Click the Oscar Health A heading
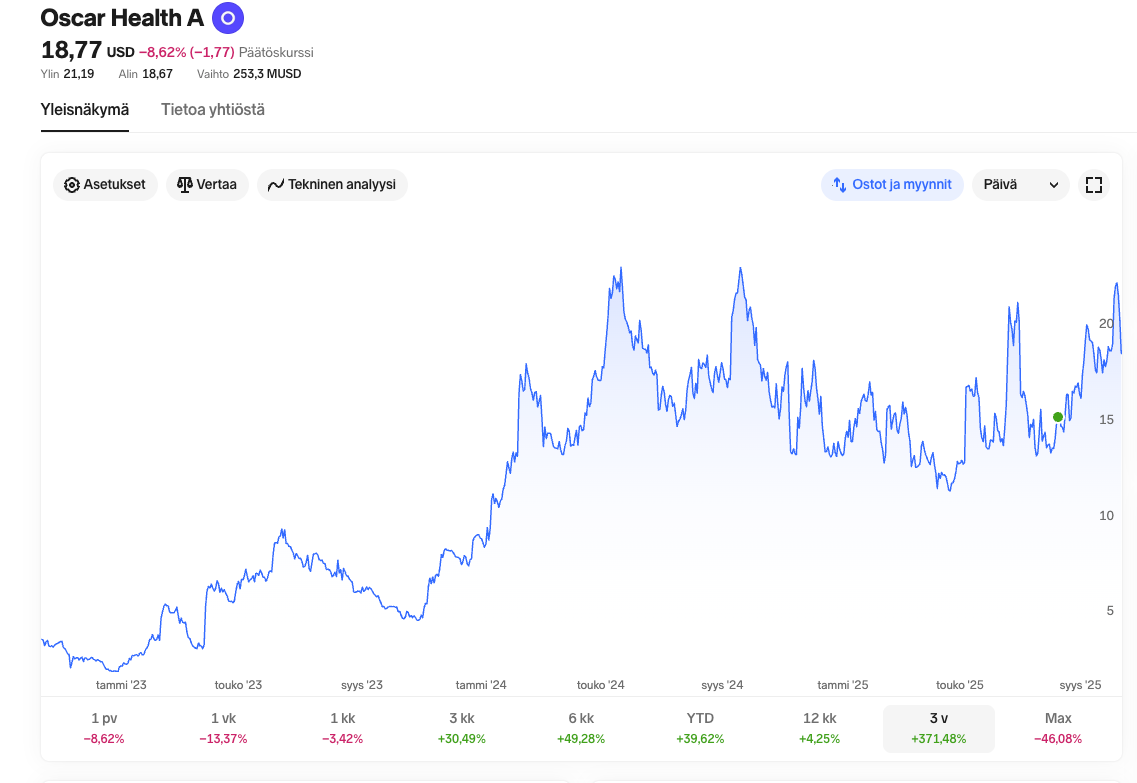 [x=122, y=18]
